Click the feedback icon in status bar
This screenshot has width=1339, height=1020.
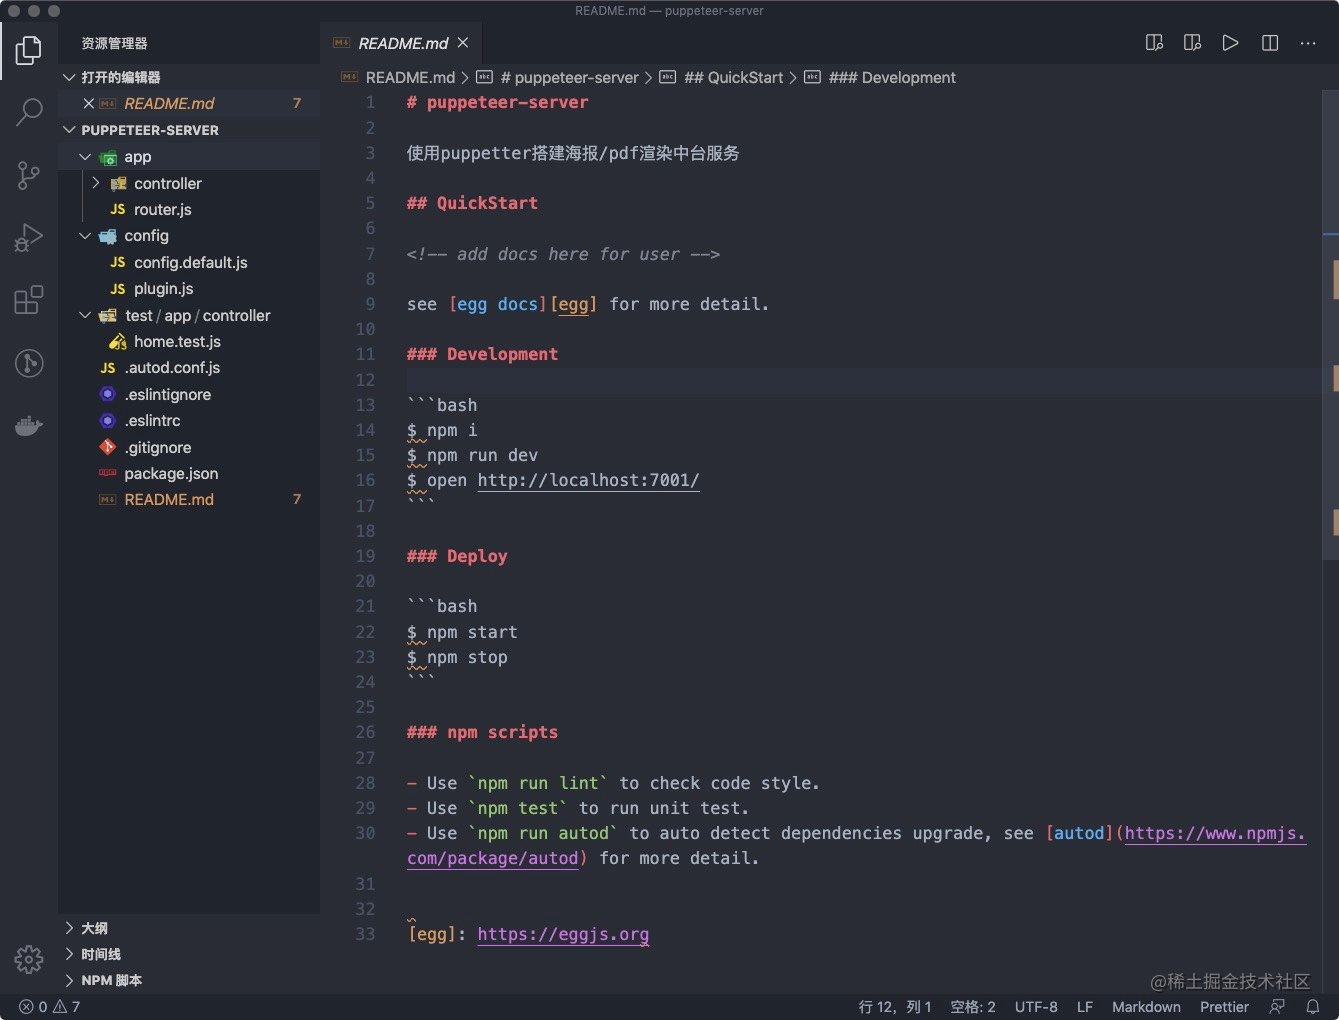click(1277, 1007)
